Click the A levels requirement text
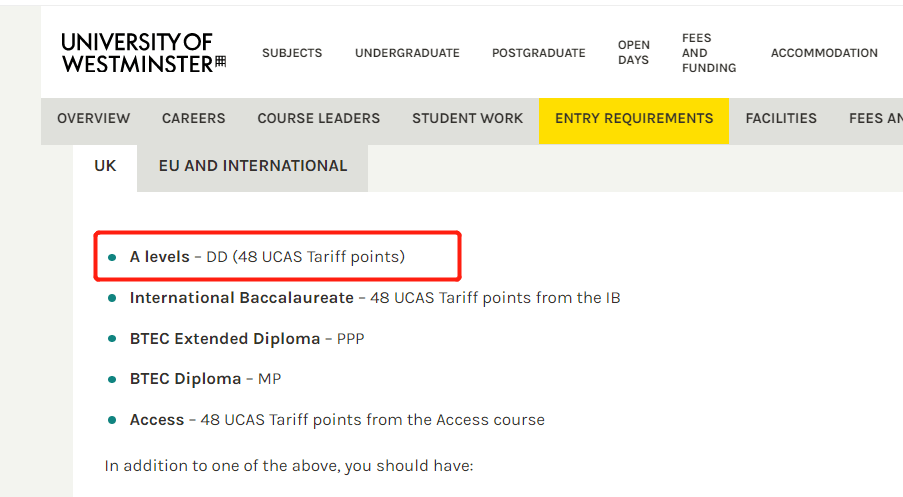Screen dimensions: 903x497 tap(267, 257)
